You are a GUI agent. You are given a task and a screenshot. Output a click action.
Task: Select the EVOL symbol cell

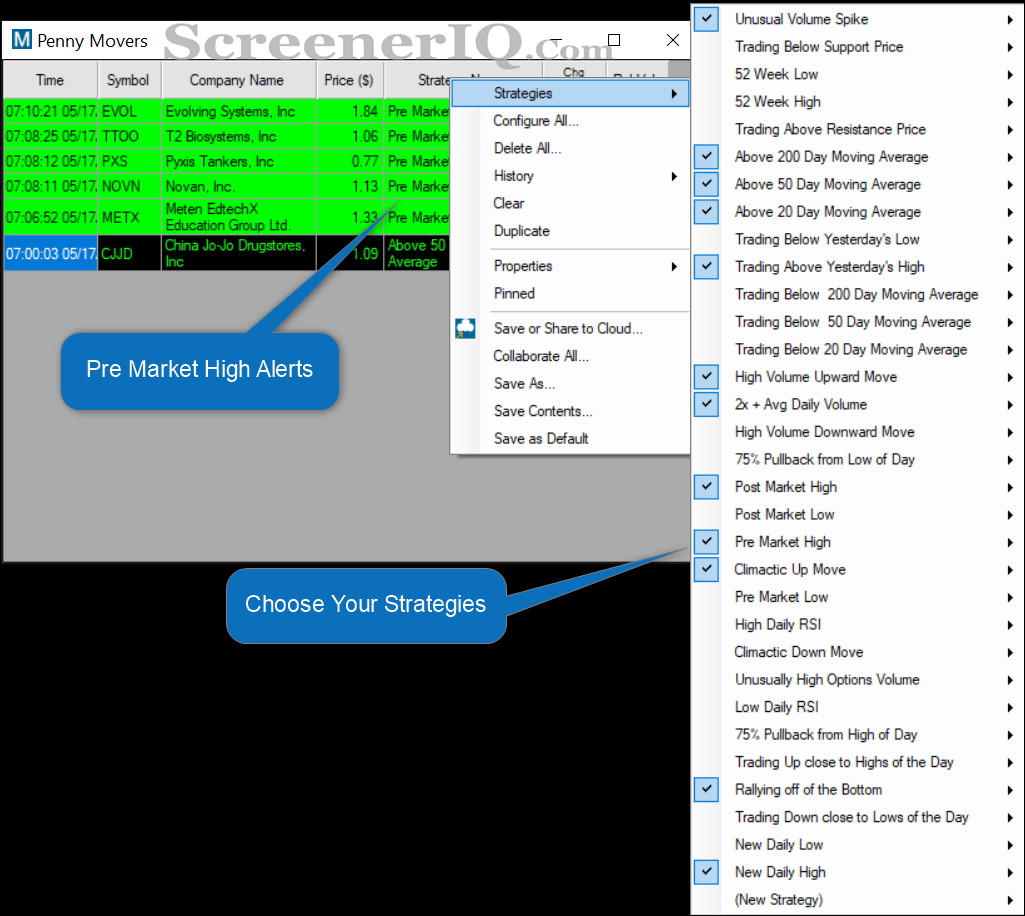coord(129,112)
